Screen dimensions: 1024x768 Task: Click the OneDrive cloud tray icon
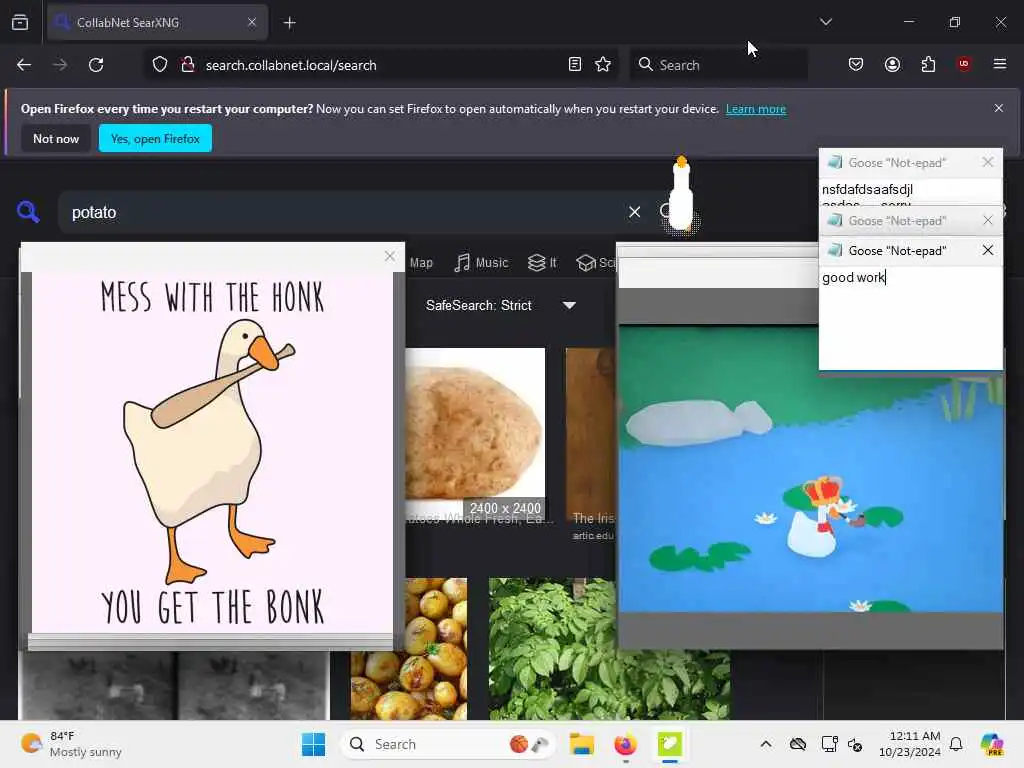(x=797, y=744)
